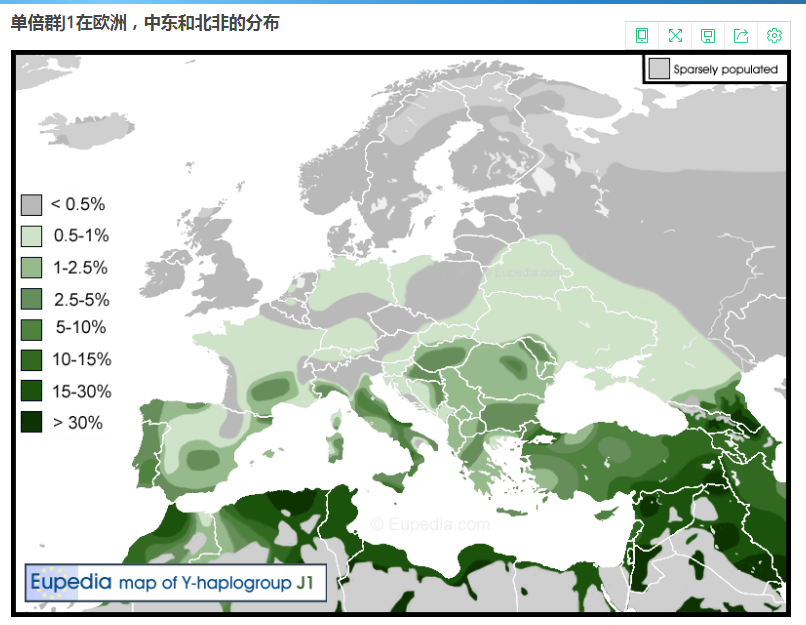Share the image with arrow icon
Screen dimensions: 806x625
pyautogui.click(x=741, y=35)
